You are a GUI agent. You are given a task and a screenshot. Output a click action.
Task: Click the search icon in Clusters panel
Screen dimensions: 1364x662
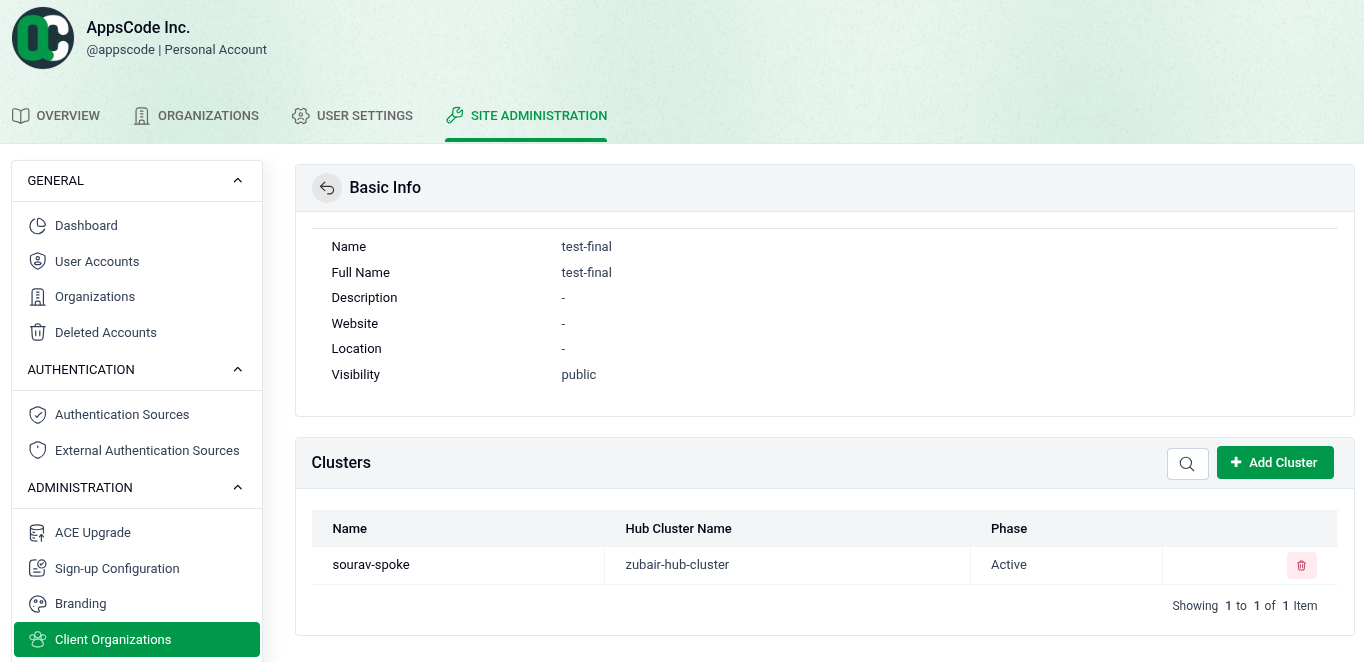coord(1187,463)
